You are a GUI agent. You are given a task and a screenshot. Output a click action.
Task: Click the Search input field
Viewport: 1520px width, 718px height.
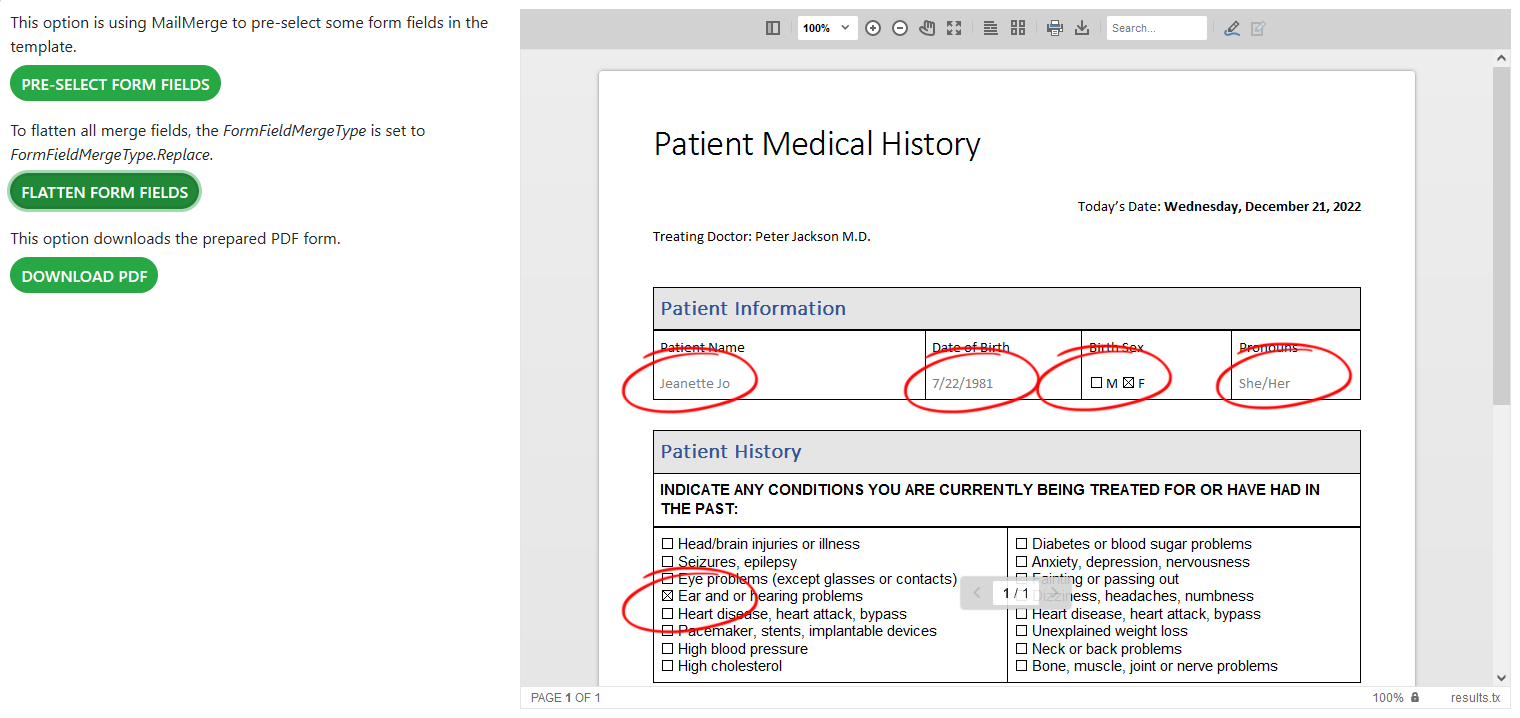(x=1157, y=28)
